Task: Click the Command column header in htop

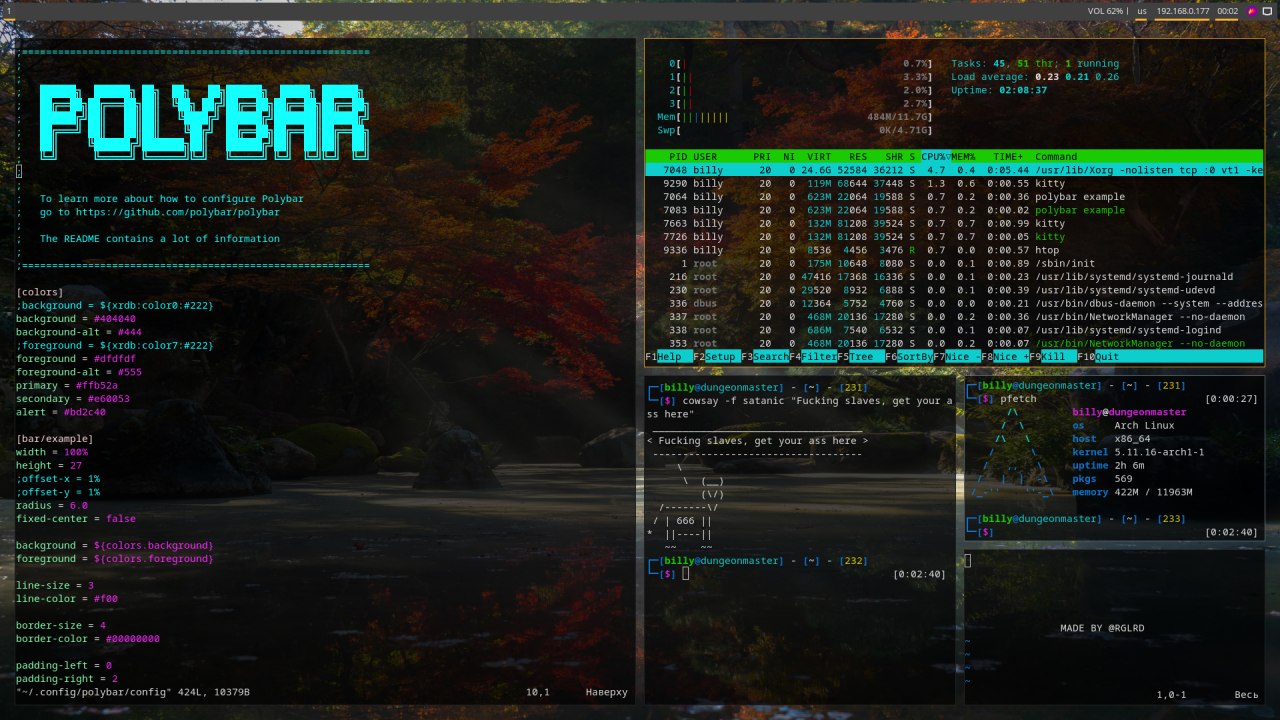Action: click(1056, 157)
